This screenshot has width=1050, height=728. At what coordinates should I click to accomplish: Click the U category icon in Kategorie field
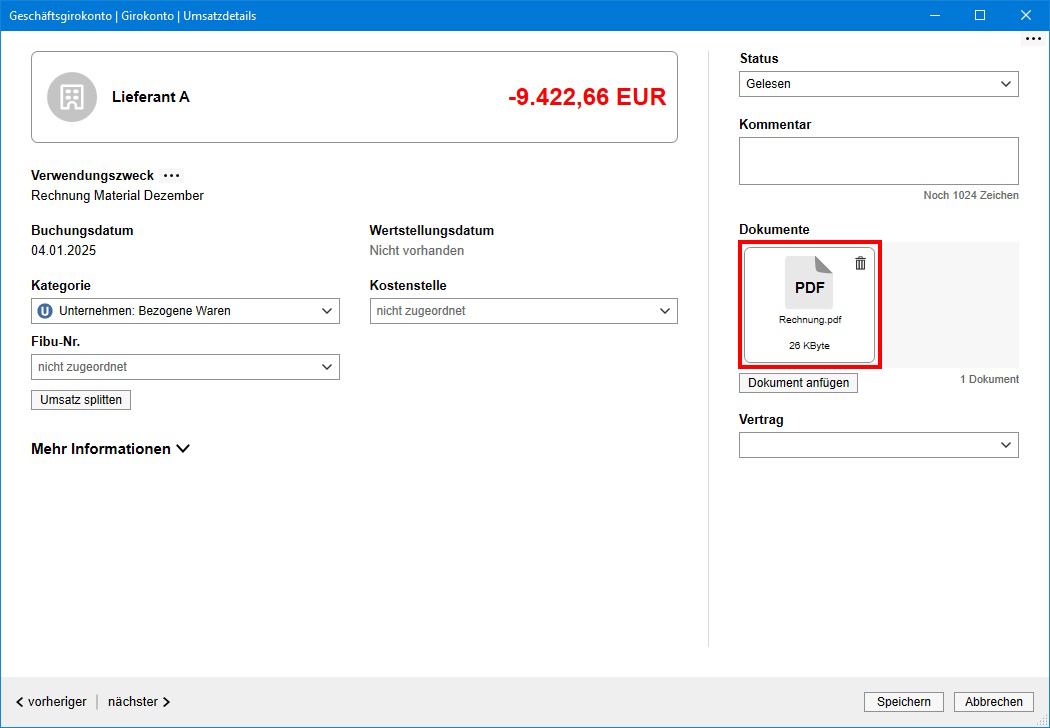pyautogui.click(x=45, y=311)
